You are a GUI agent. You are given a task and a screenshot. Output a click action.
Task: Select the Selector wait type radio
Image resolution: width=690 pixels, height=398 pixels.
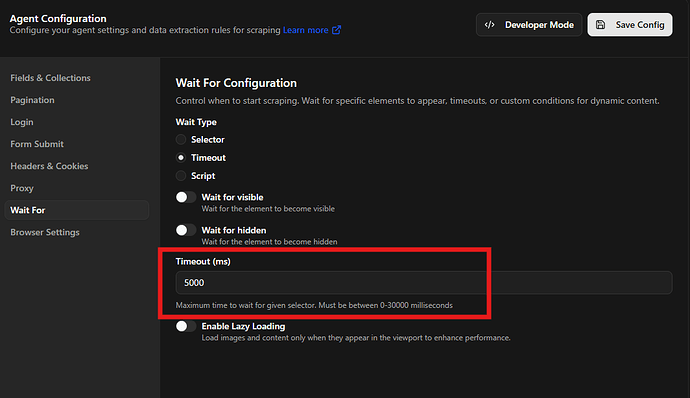pyautogui.click(x=181, y=140)
